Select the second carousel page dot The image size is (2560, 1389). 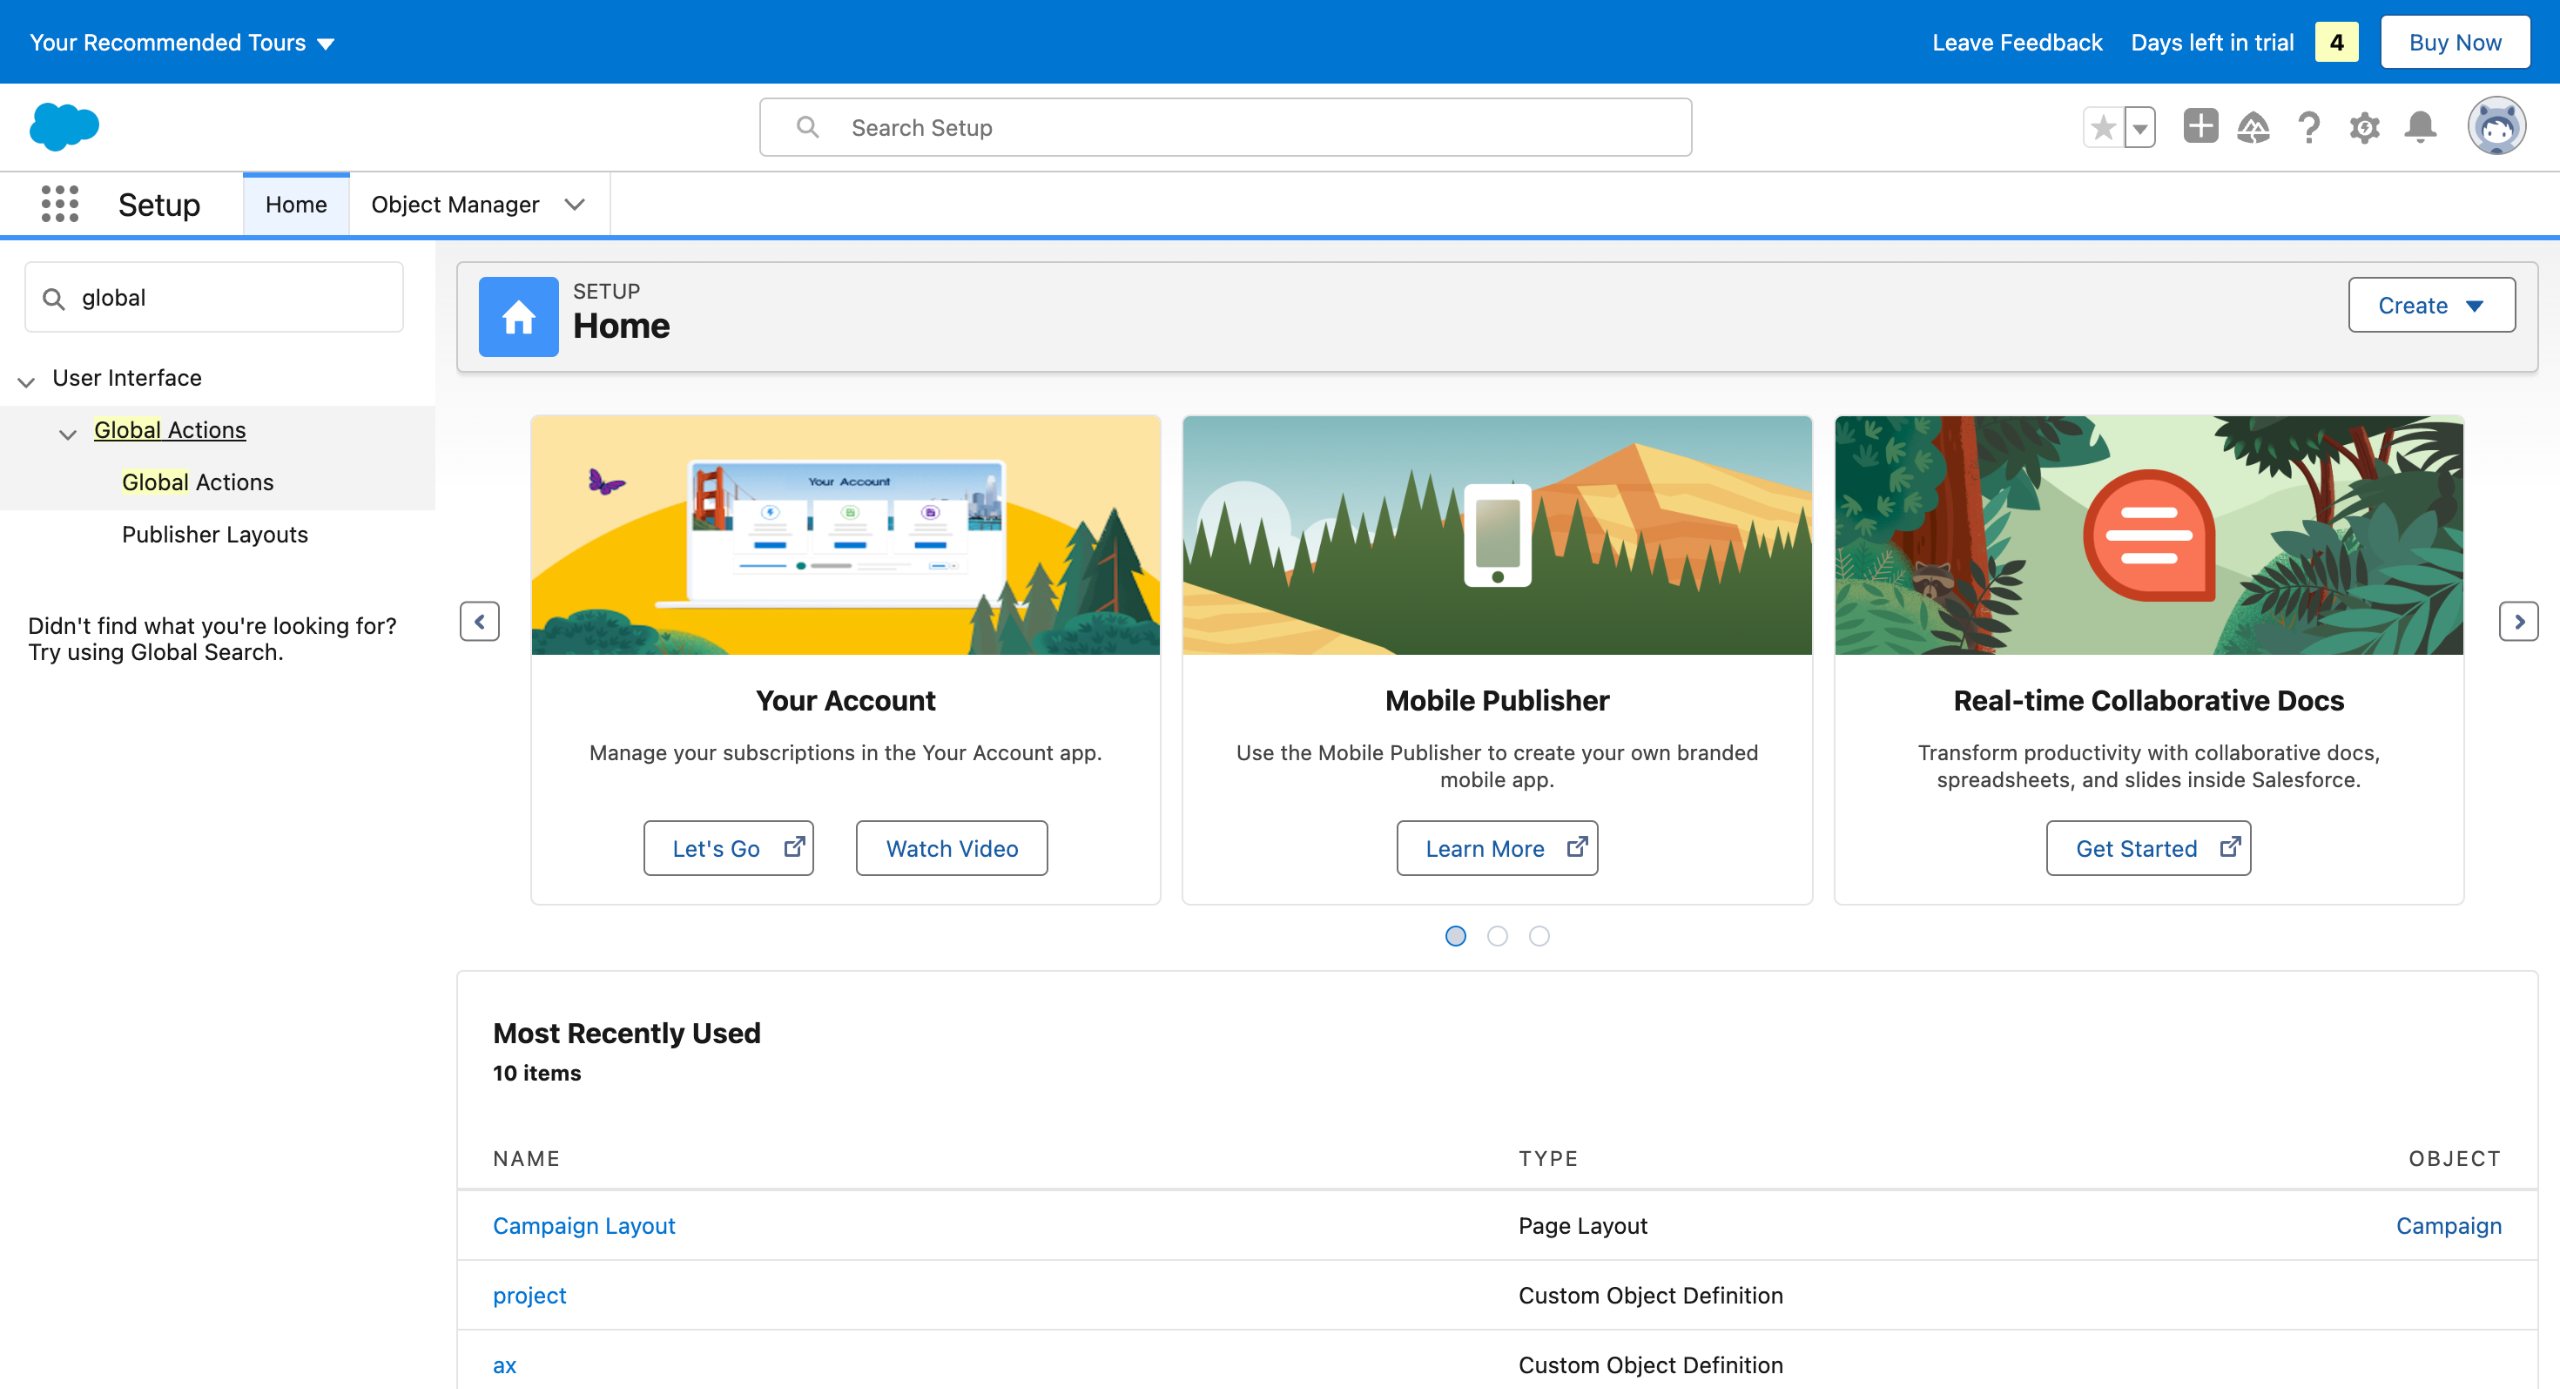click(1497, 936)
